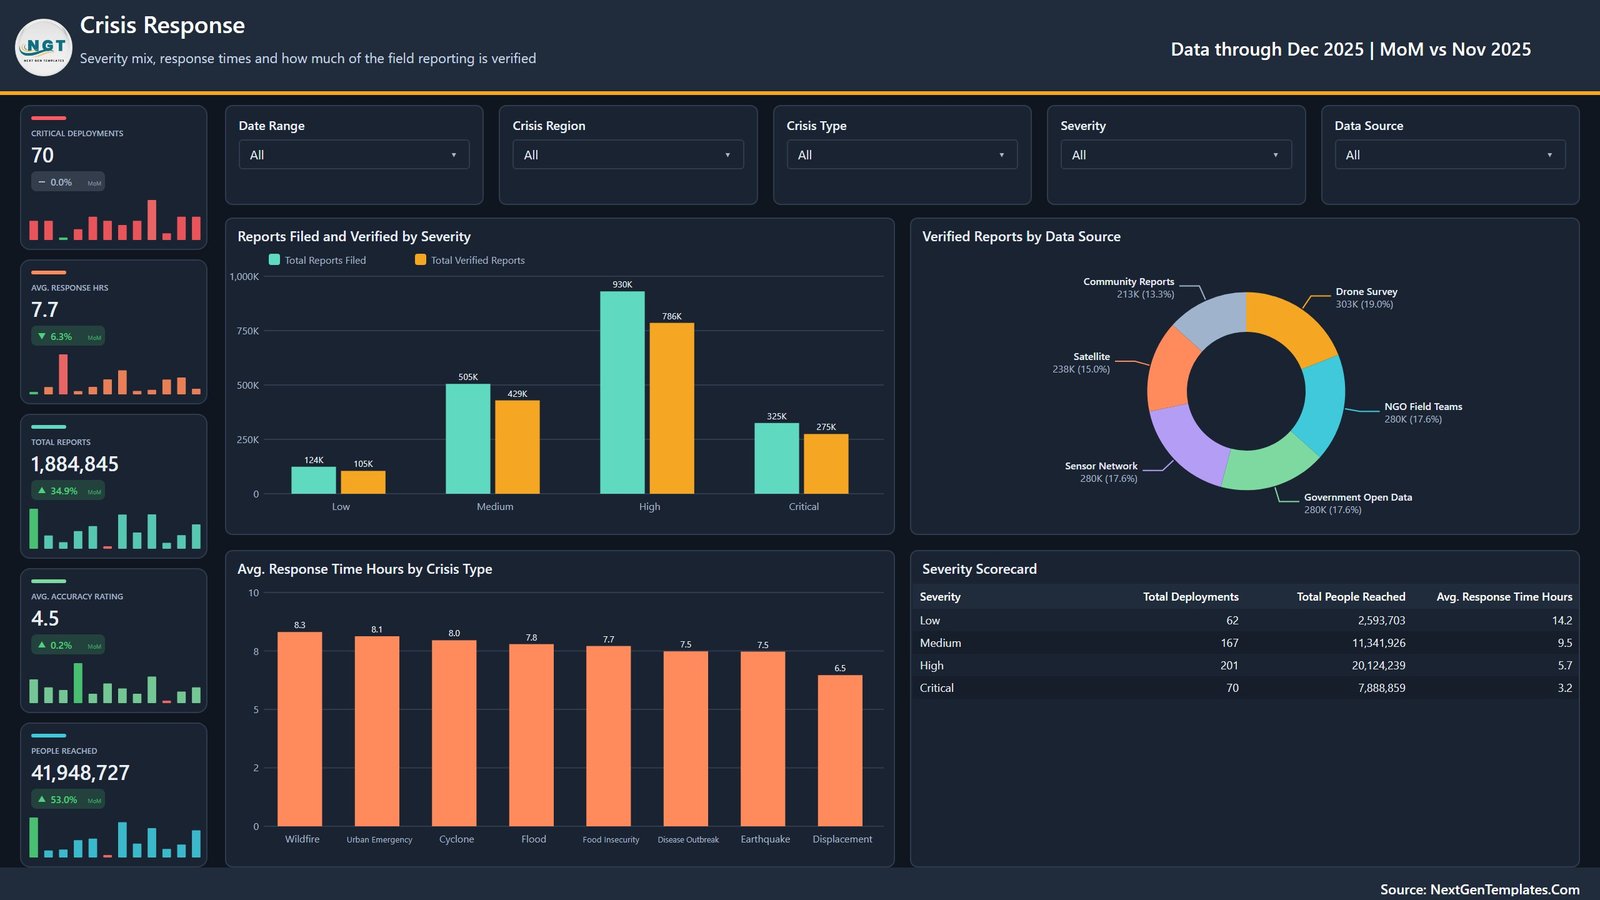The width and height of the screenshot is (1600, 900).
Task: Click the Displacement 6.5 response bar
Action: tap(840, 750)
